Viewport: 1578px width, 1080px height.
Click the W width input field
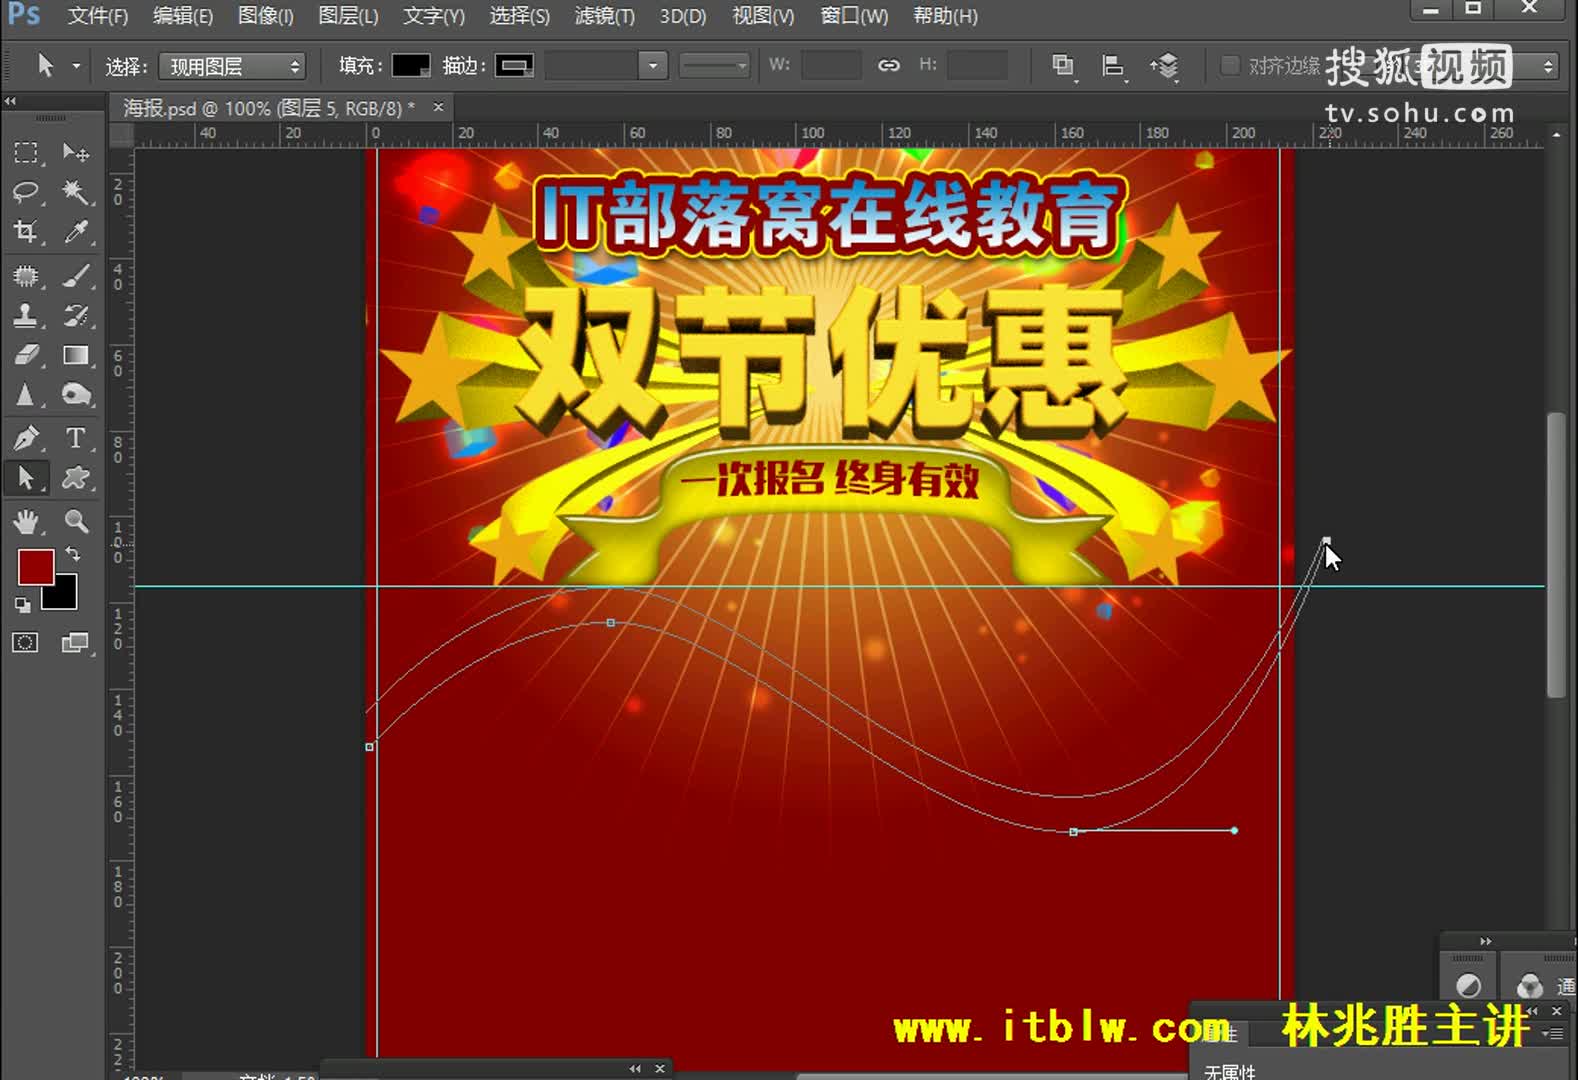coord(831,66)
